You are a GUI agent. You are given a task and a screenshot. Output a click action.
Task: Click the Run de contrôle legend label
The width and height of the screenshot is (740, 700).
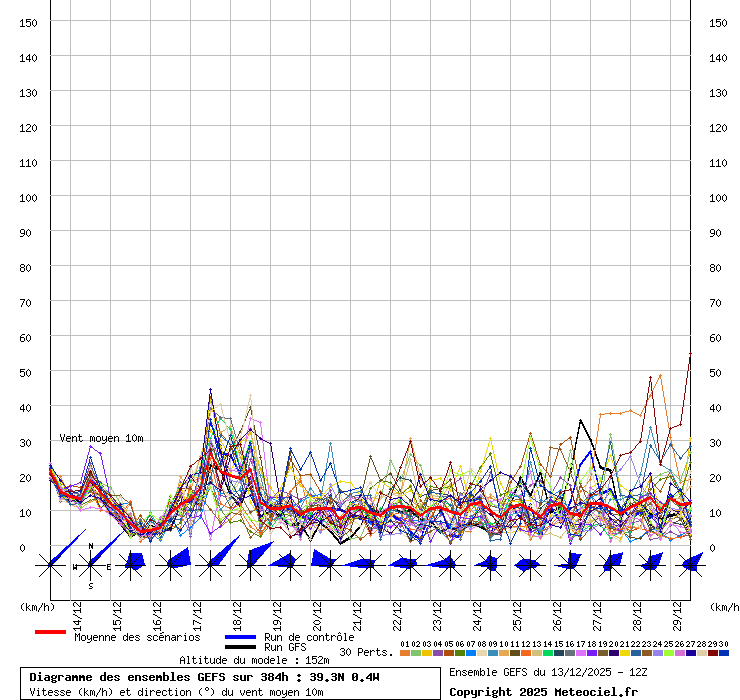309,637
